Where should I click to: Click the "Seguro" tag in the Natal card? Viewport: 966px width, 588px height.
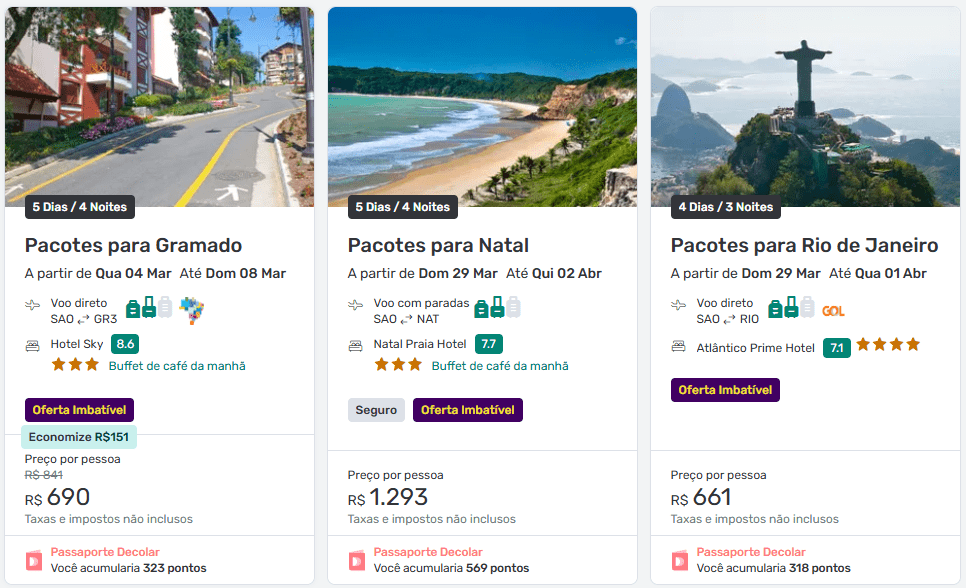coord(376,410)
